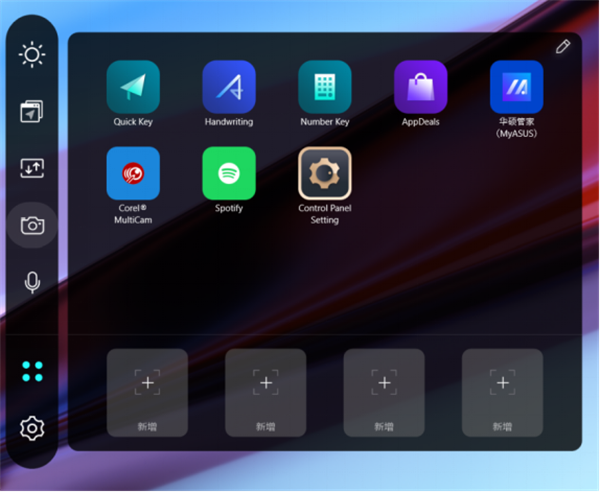Click the leftmost 新增 add slot
The height and width of the screenshot is (492, 600).
click(147, 392)
